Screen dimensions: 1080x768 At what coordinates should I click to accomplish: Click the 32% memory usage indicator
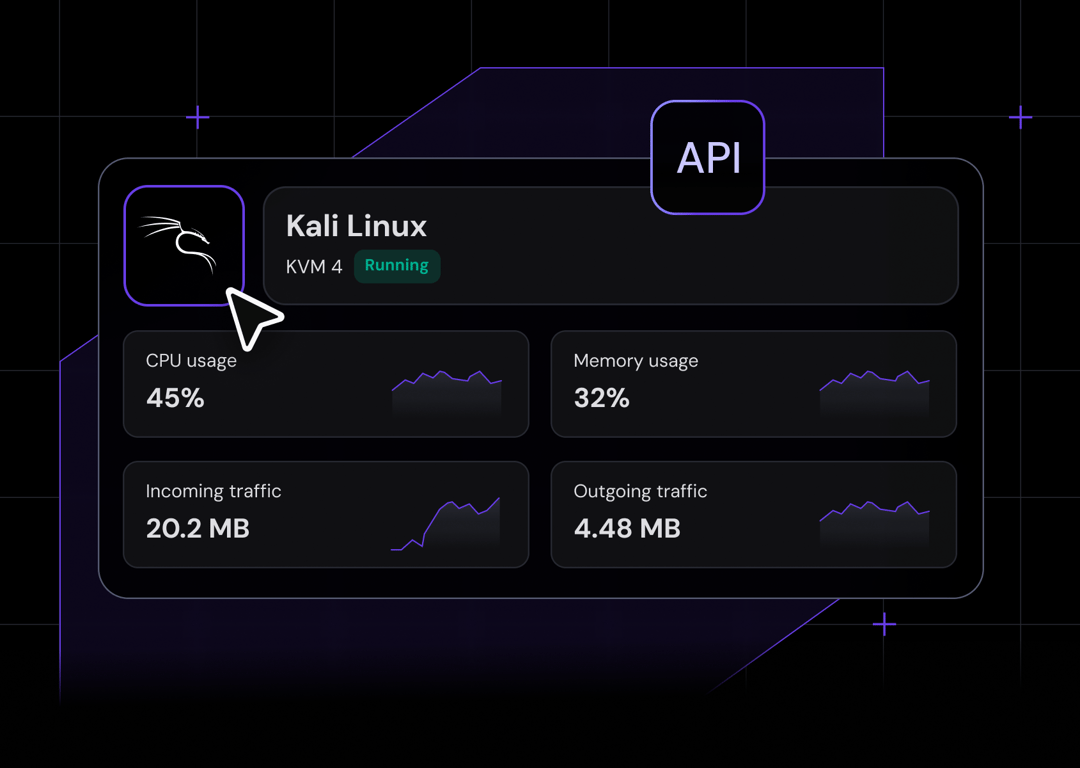[600, 398]
